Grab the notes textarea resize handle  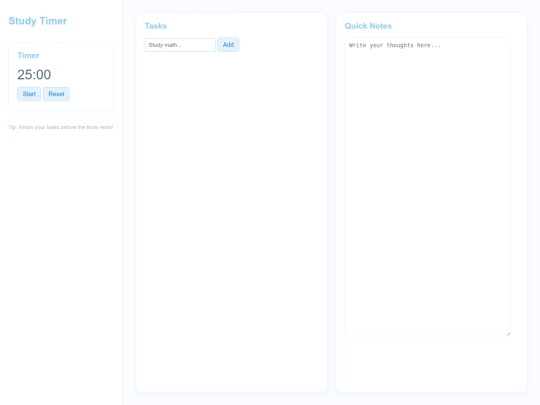pos(508,334)
